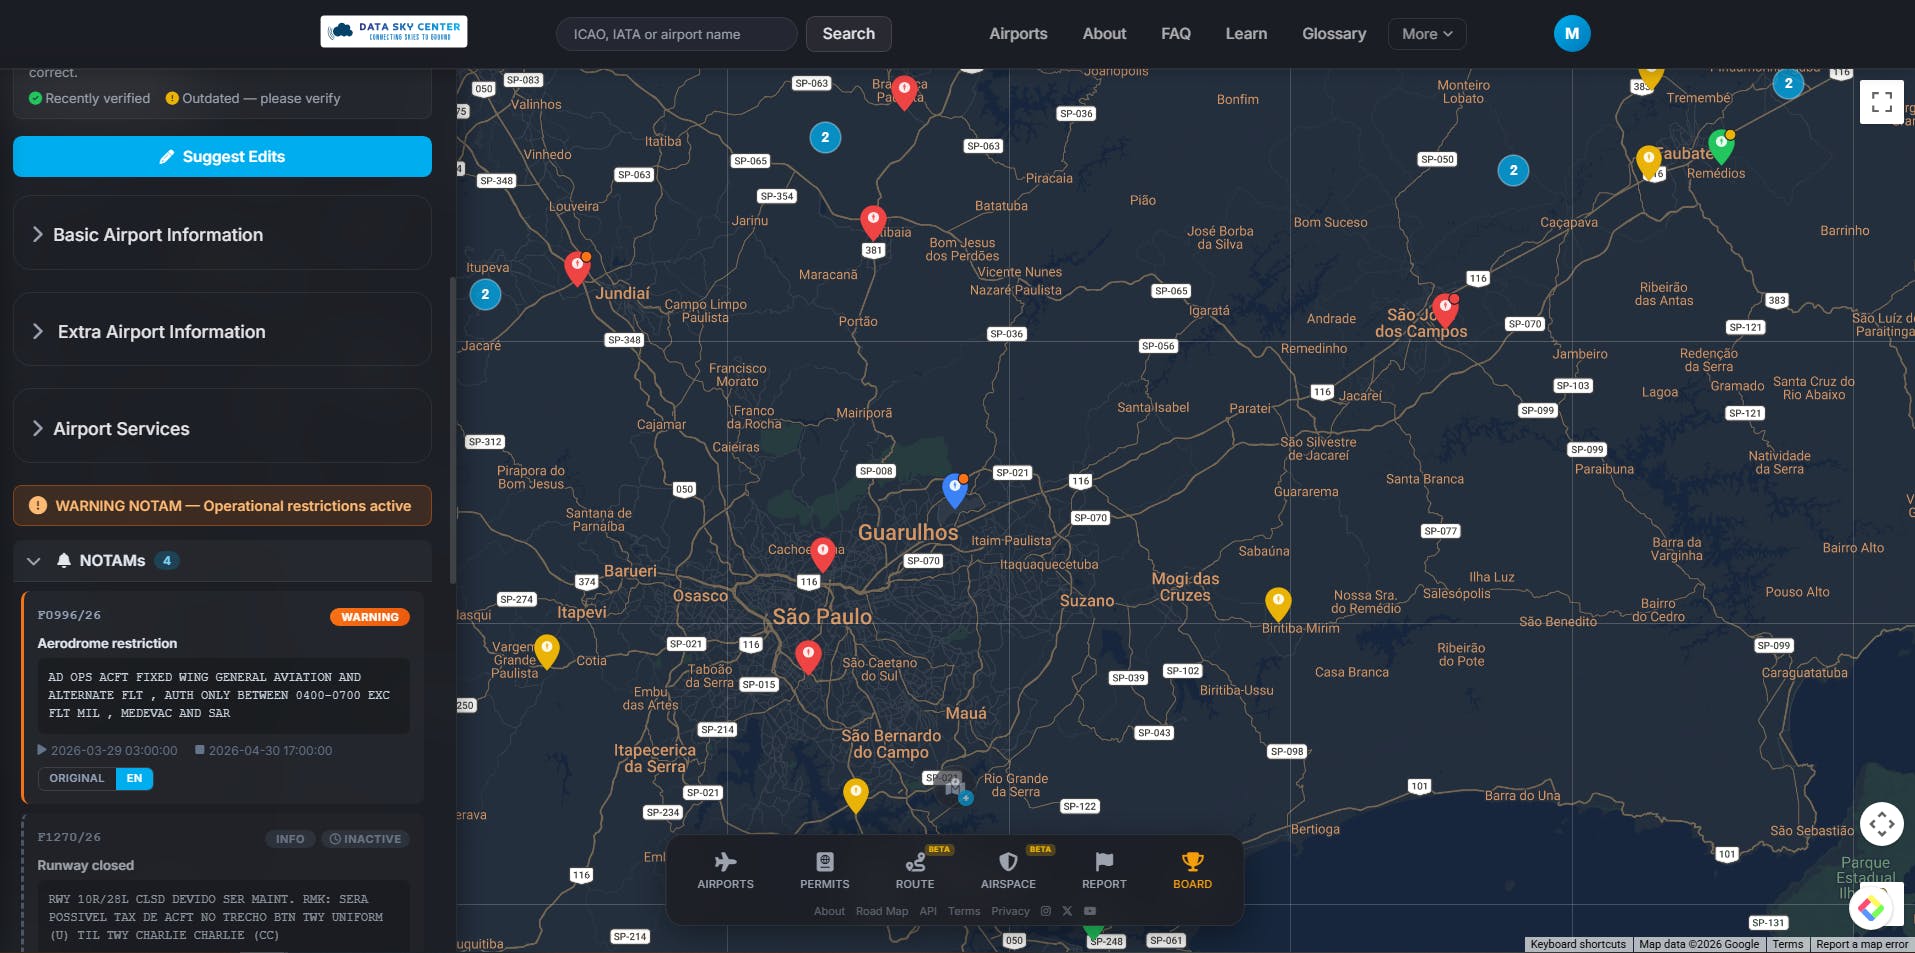Toggle fullscreen map view

click(1881, 102)
